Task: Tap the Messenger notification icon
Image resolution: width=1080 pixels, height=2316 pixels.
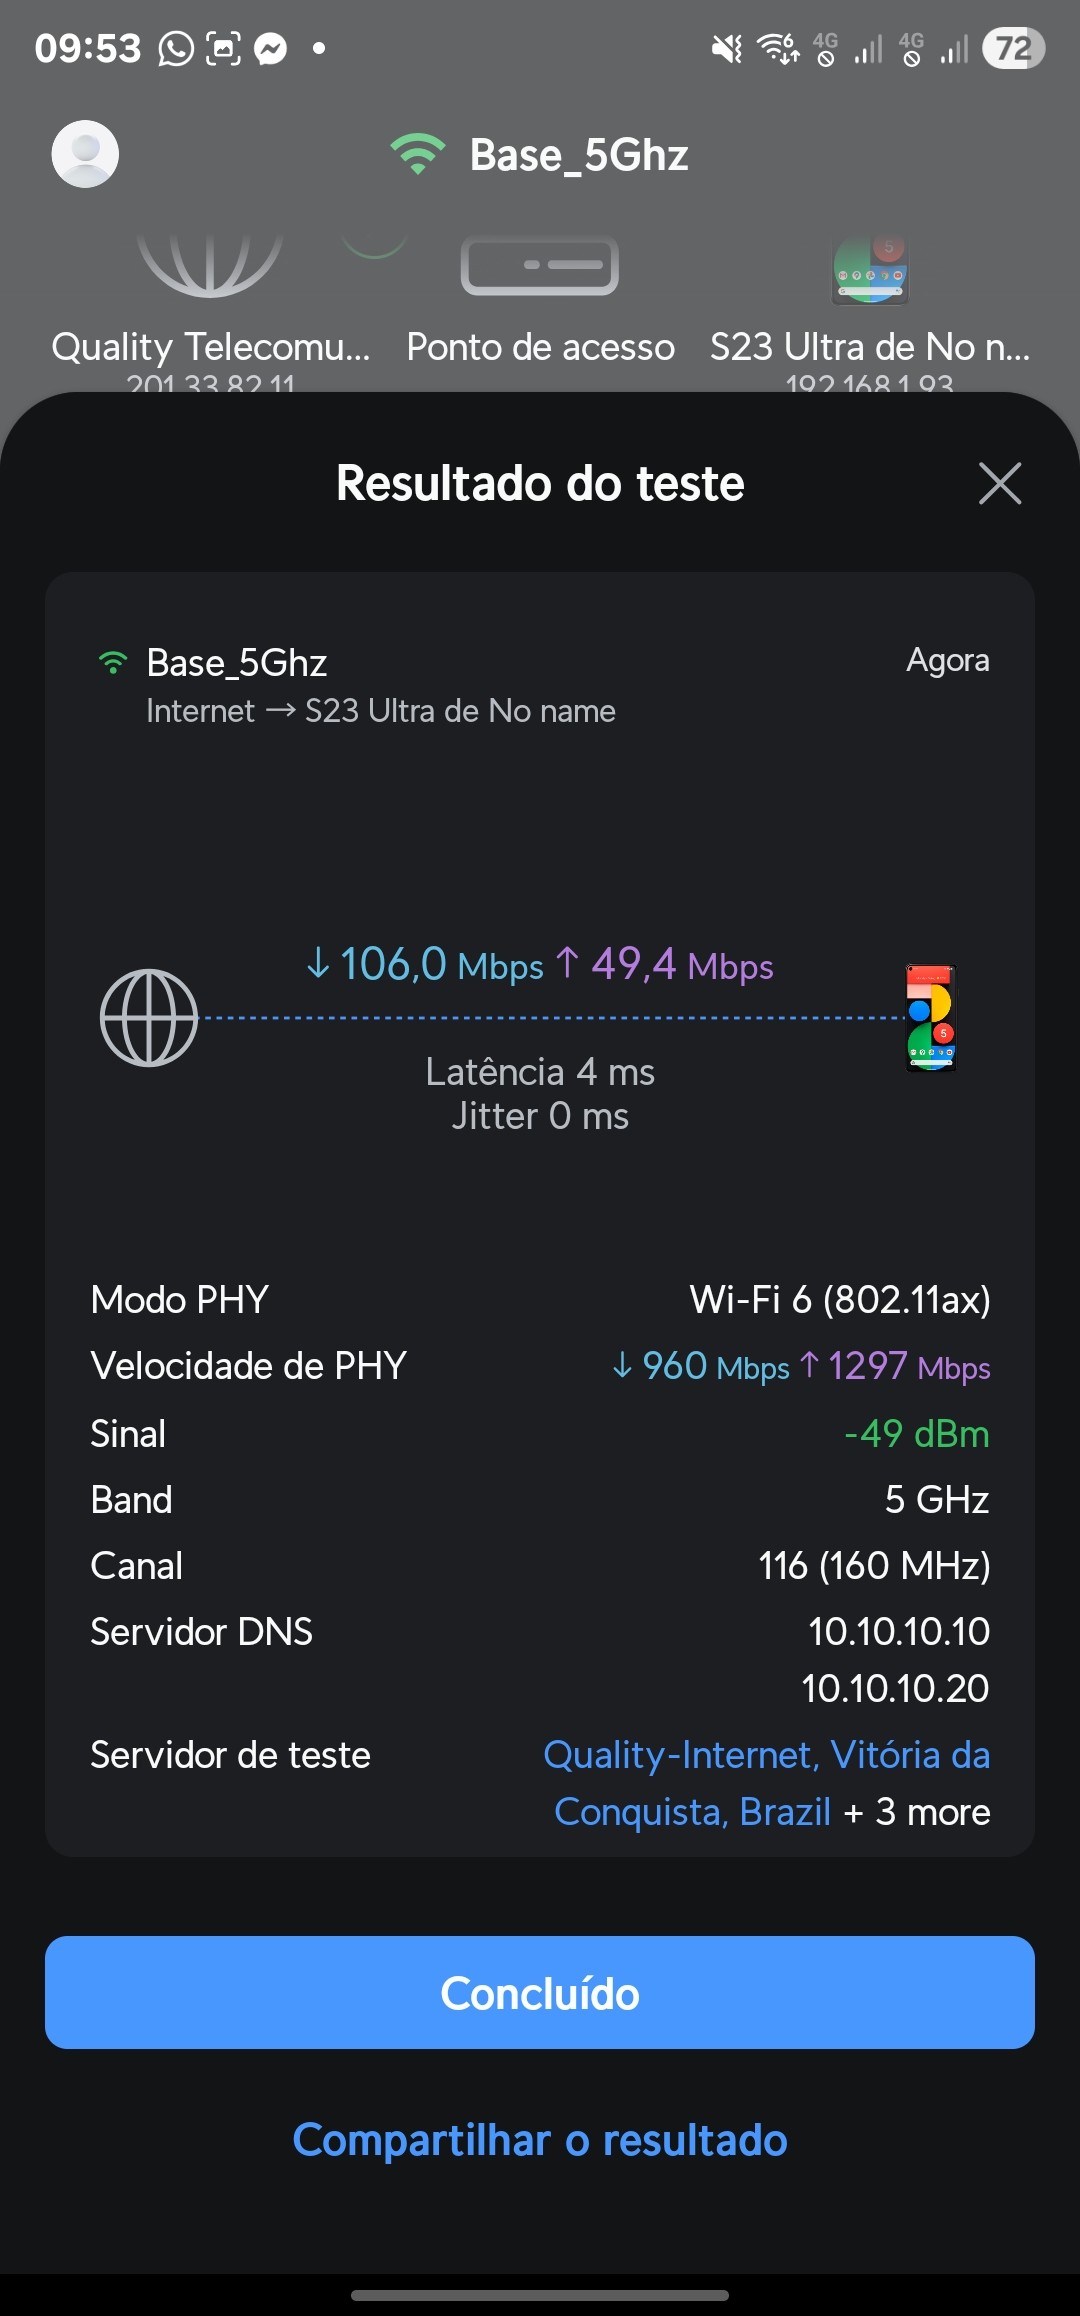Action: pos(270,48)
